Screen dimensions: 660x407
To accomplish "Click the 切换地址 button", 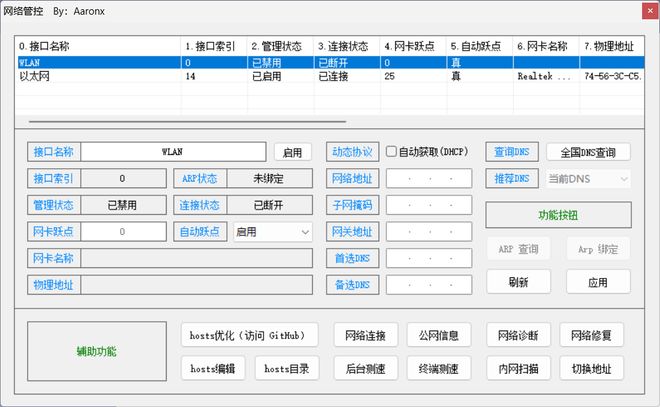I will coord(591,368).
